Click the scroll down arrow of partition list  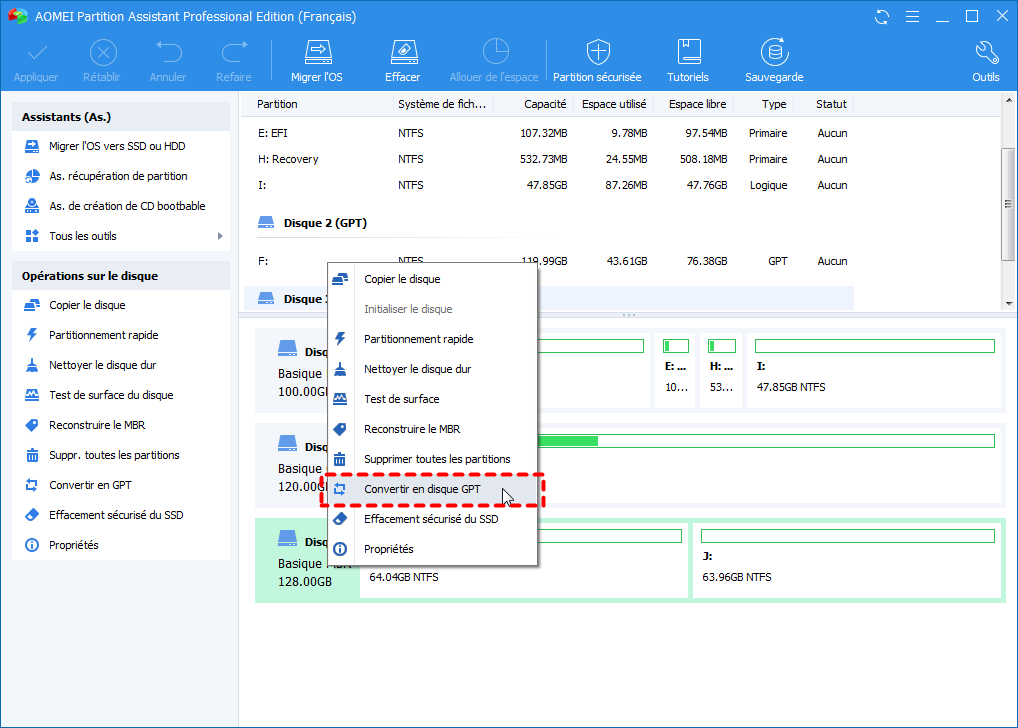(x=1008, y=303)
